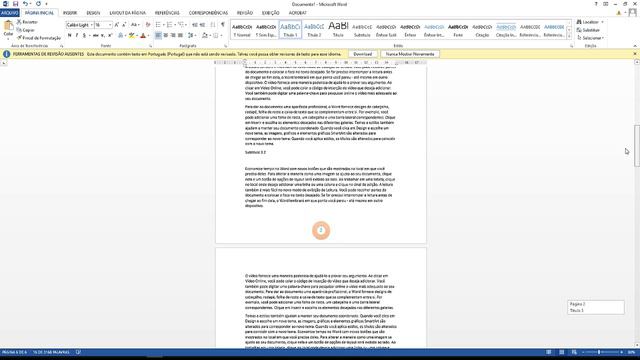This screenshot has height=360, width=640.
Task: Click the vertical scrollbar thumb
Action: 637,146
